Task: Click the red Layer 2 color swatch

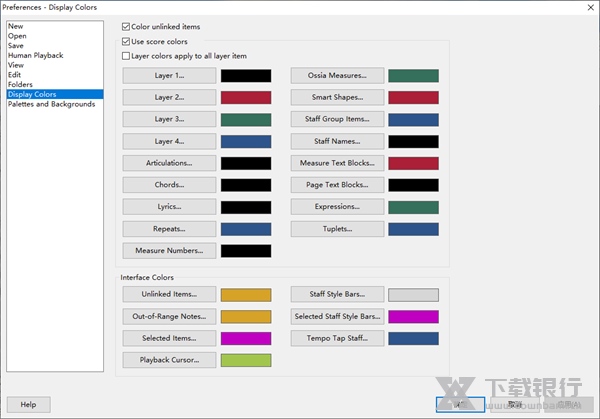Action: point(246,98)
